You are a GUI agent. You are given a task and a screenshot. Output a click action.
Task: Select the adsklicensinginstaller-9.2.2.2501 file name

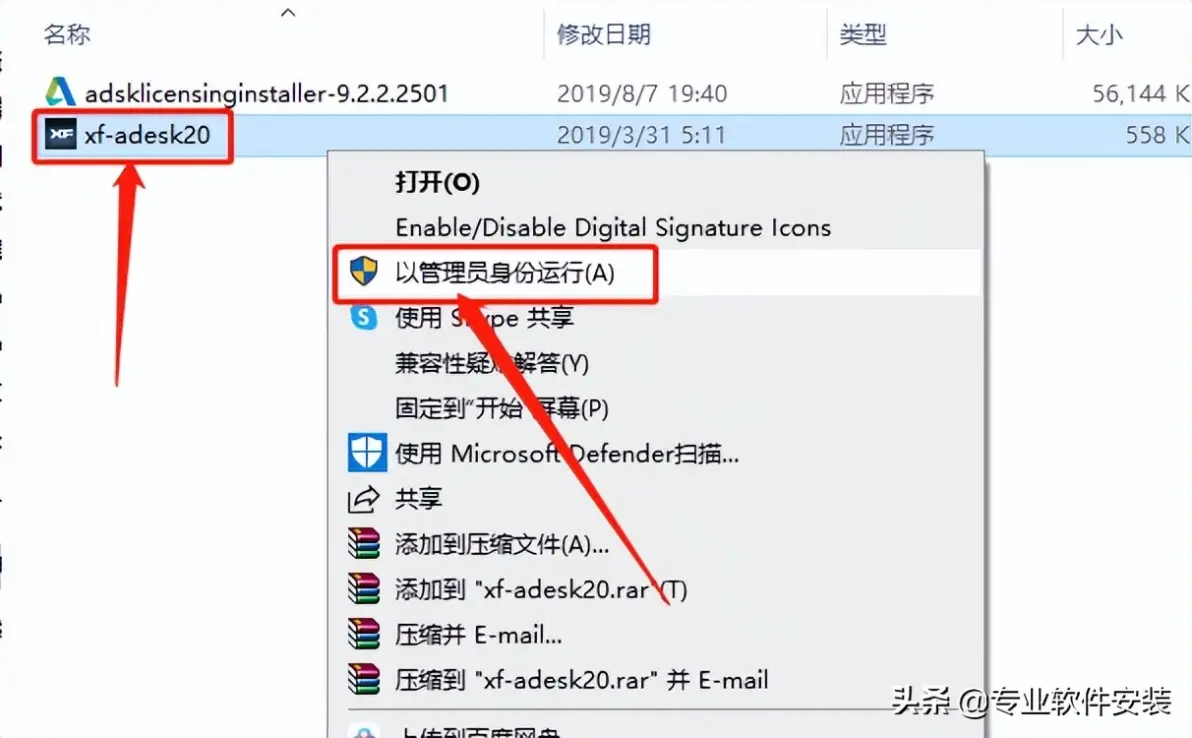point(266,93)
